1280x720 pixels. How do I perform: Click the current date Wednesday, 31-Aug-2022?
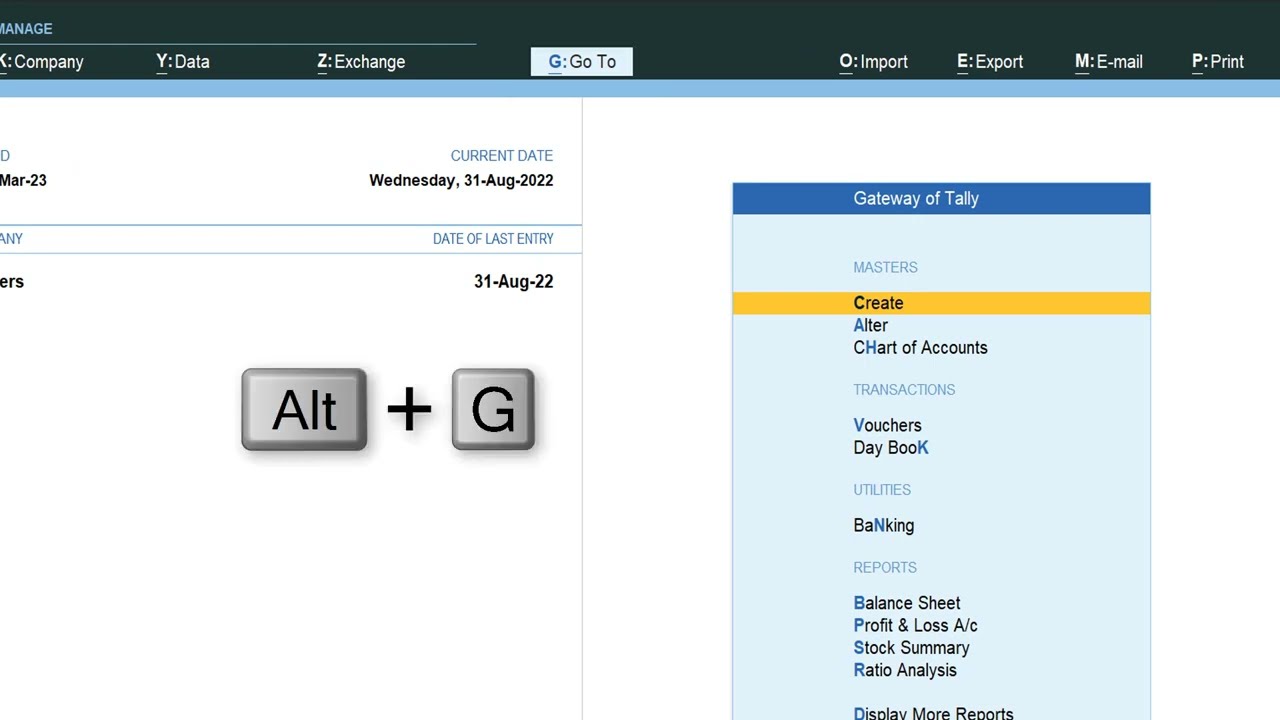tap(461, 180)
